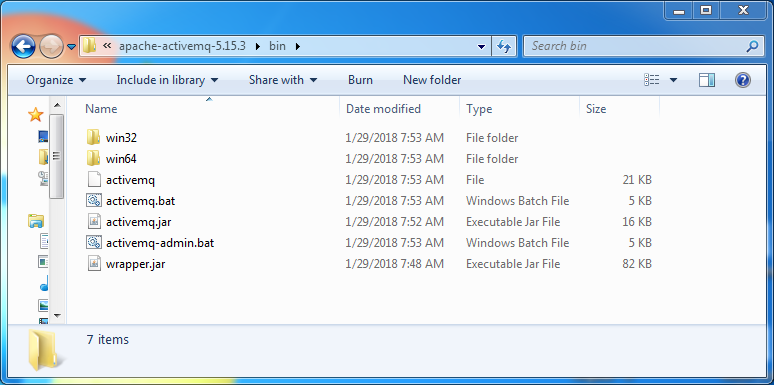
Task: Click the Burn toolbar button
Action: (360, 80)
